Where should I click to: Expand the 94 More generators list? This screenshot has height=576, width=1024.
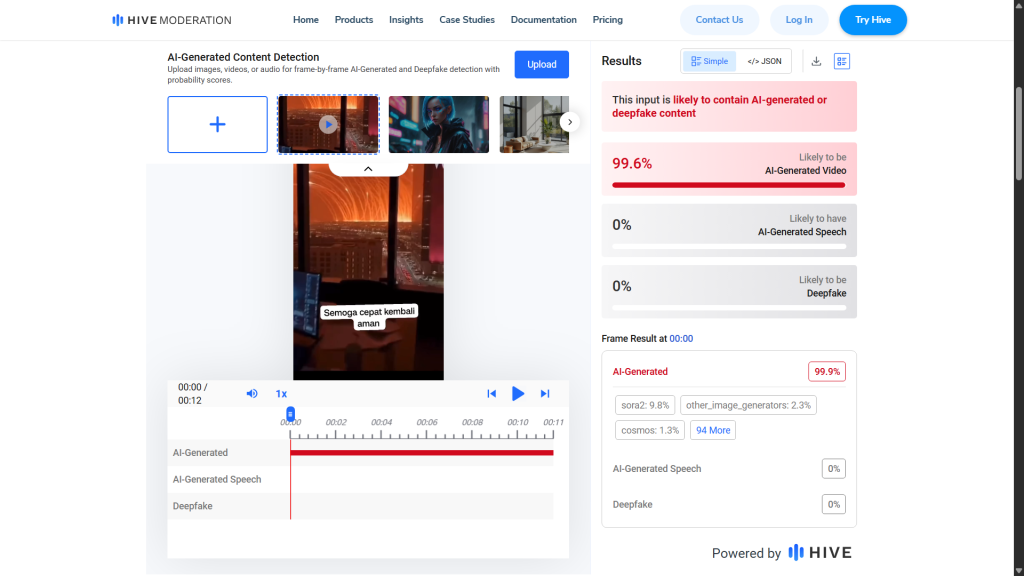pos(713,430)
